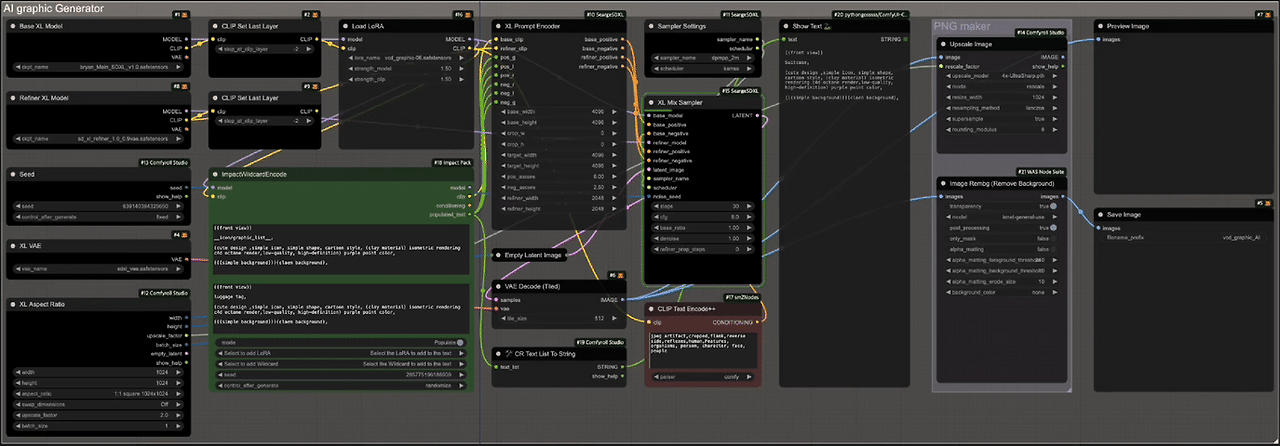
Task: Collapse the CR Text List To String node dot
Action: [500, 354]
